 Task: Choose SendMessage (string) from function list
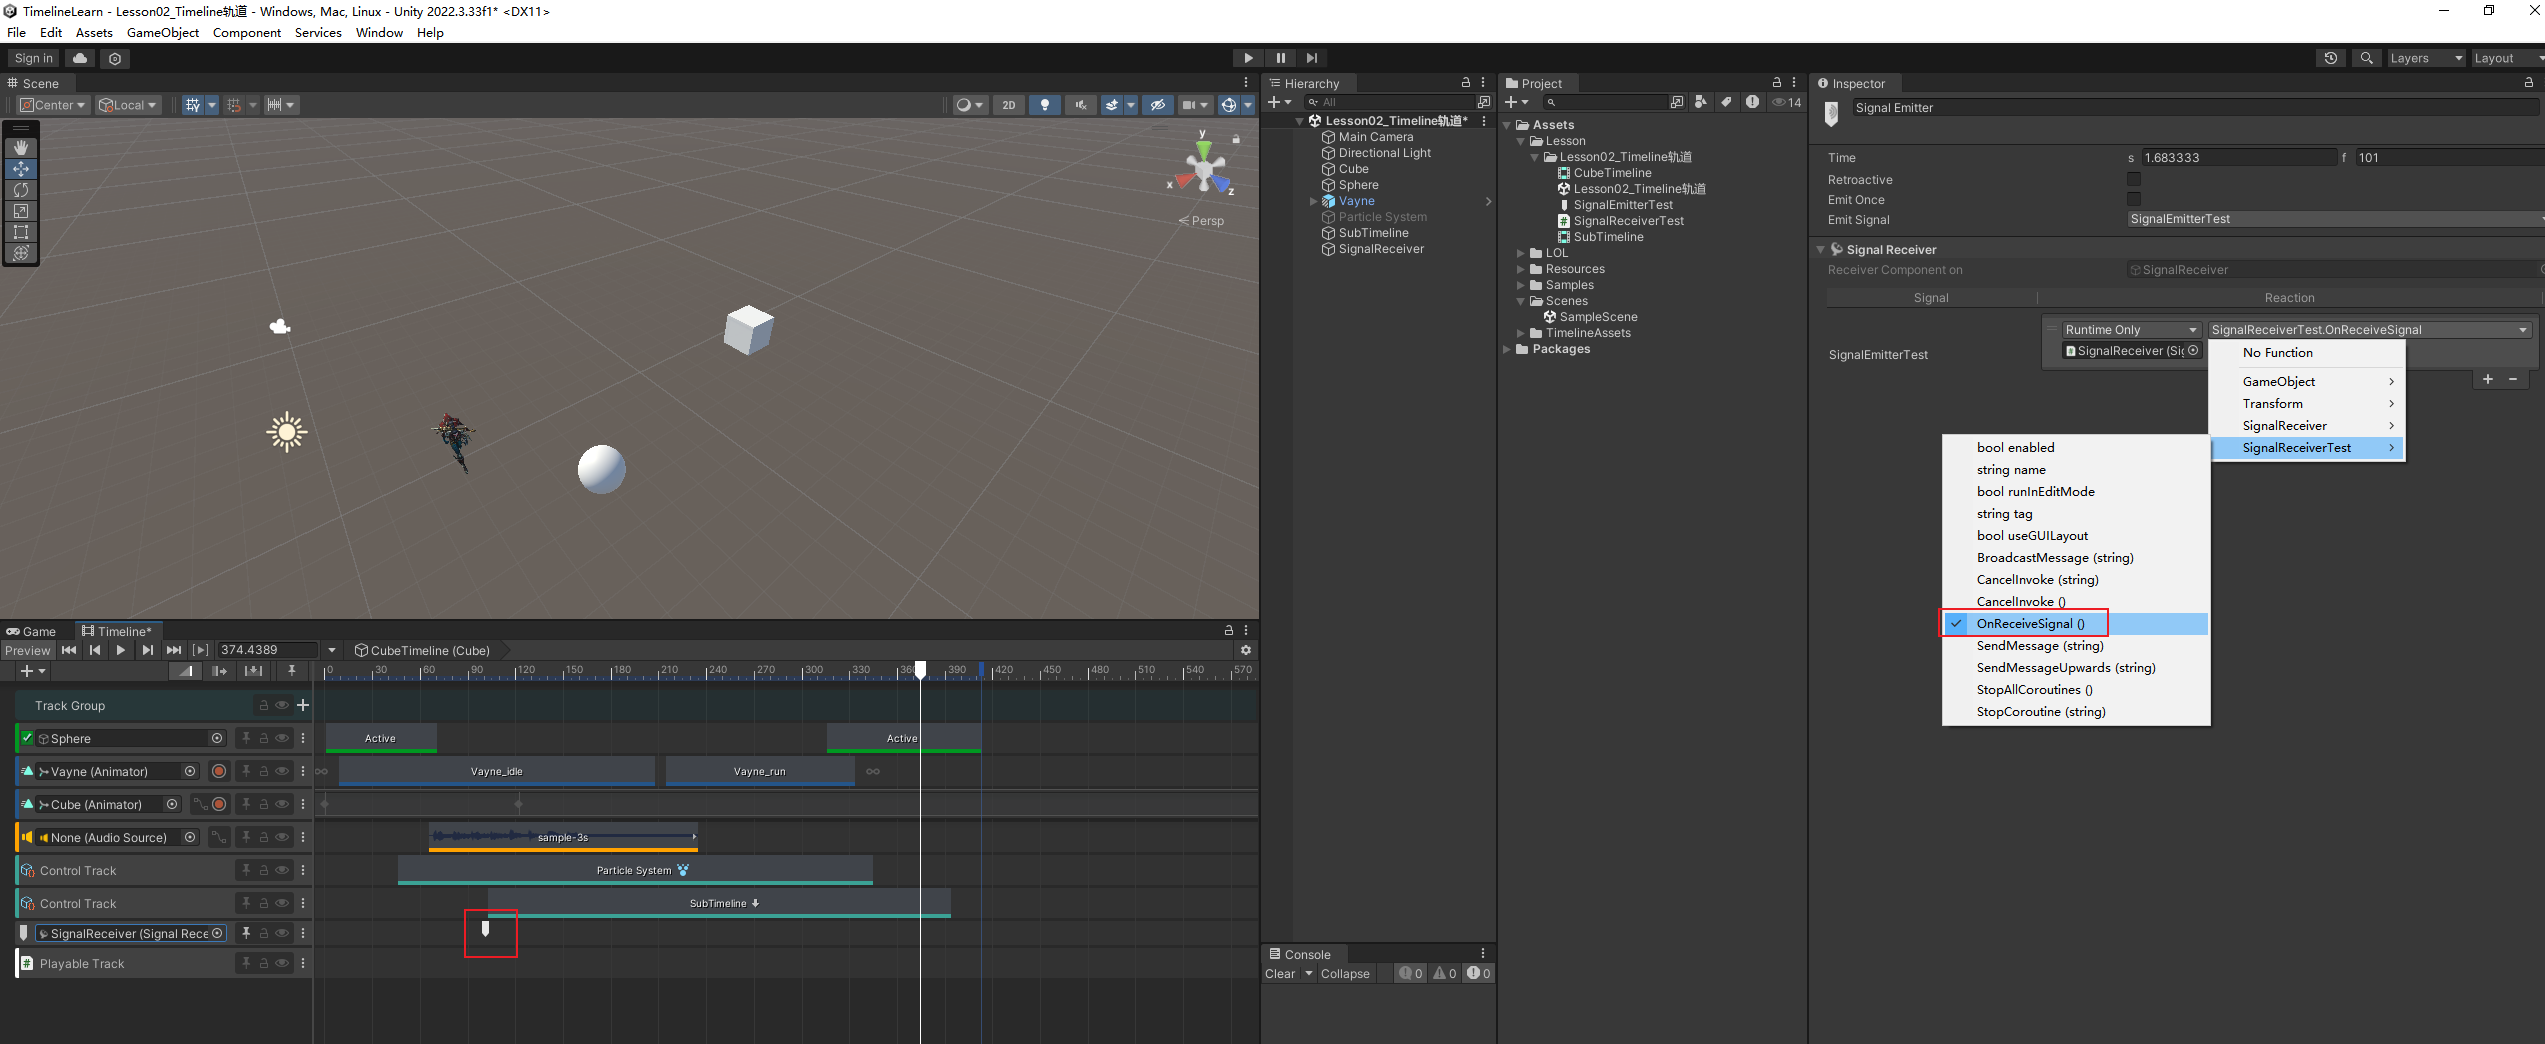pyautogui.click(x=2039, y=646)
